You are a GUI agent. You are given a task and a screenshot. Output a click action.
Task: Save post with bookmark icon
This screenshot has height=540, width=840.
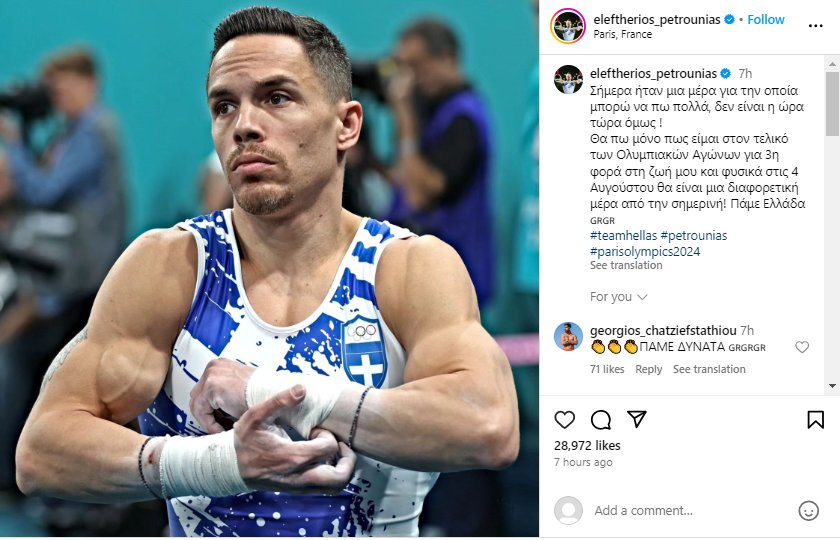tap(815, 419)
